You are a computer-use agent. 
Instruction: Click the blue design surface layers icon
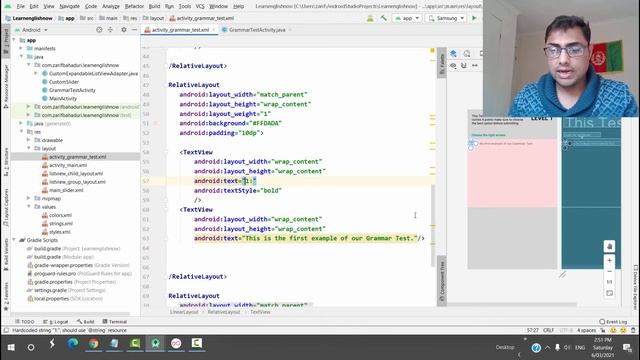click(453, 53)
